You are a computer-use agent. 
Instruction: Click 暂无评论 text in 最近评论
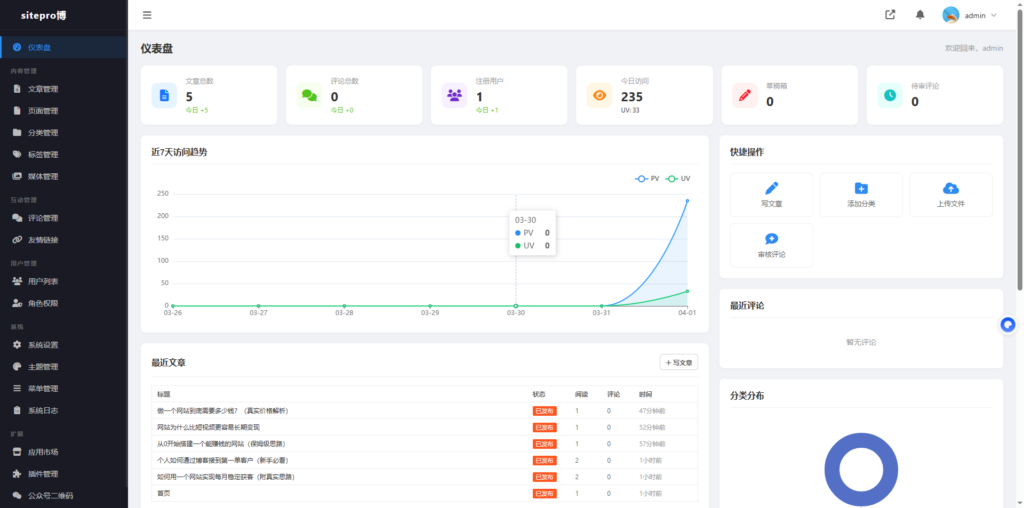[861, 342]
